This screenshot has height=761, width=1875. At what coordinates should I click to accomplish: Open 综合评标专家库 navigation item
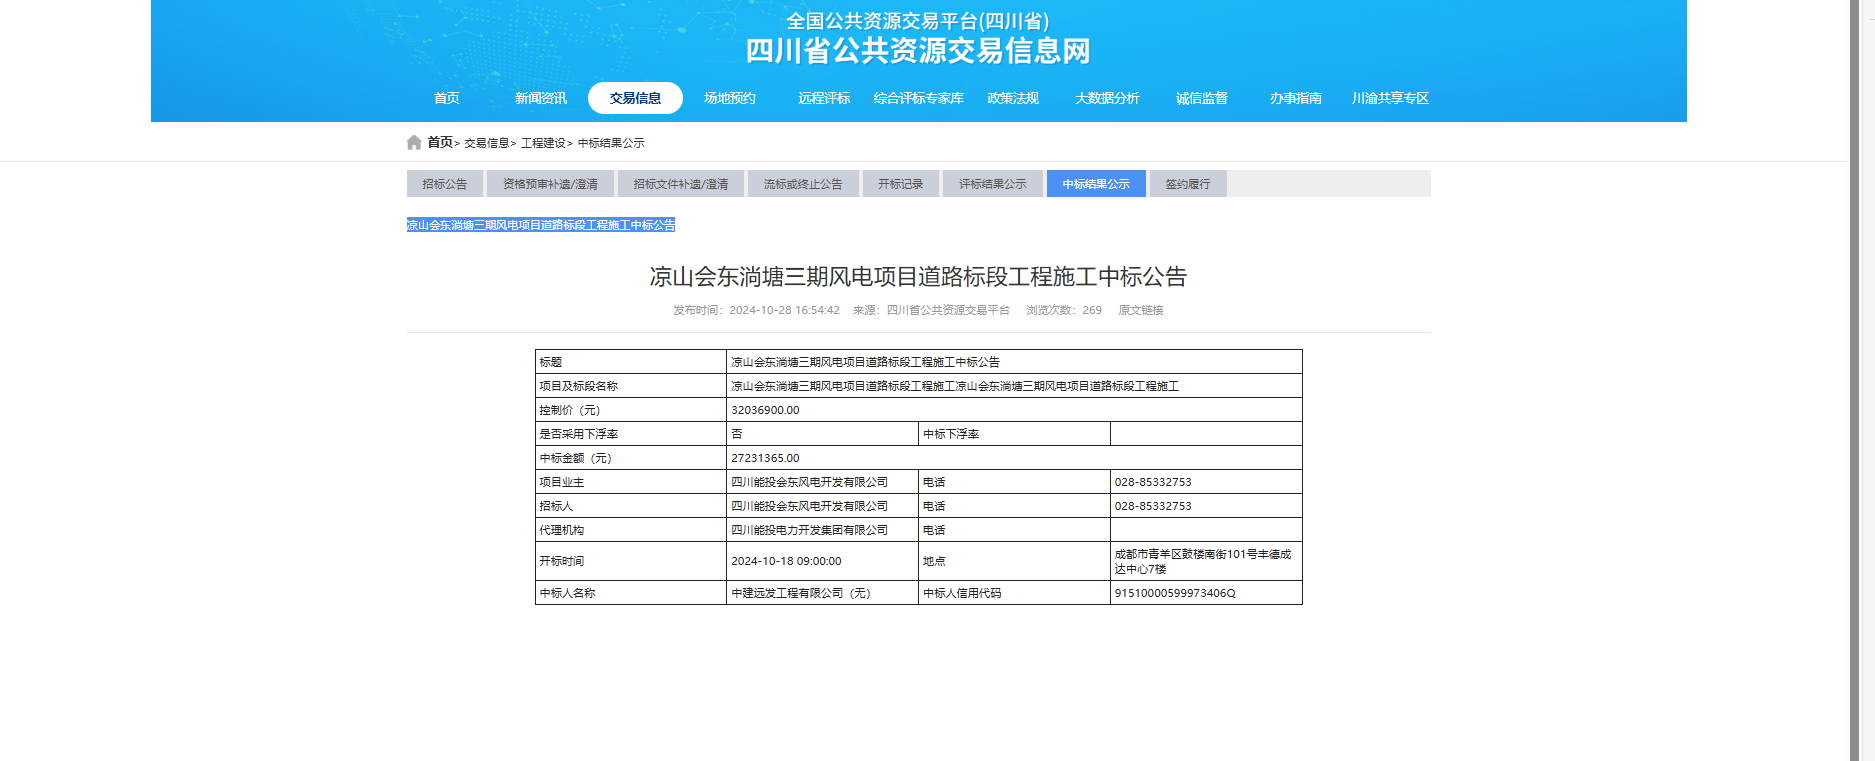click(x=918, y=98)
